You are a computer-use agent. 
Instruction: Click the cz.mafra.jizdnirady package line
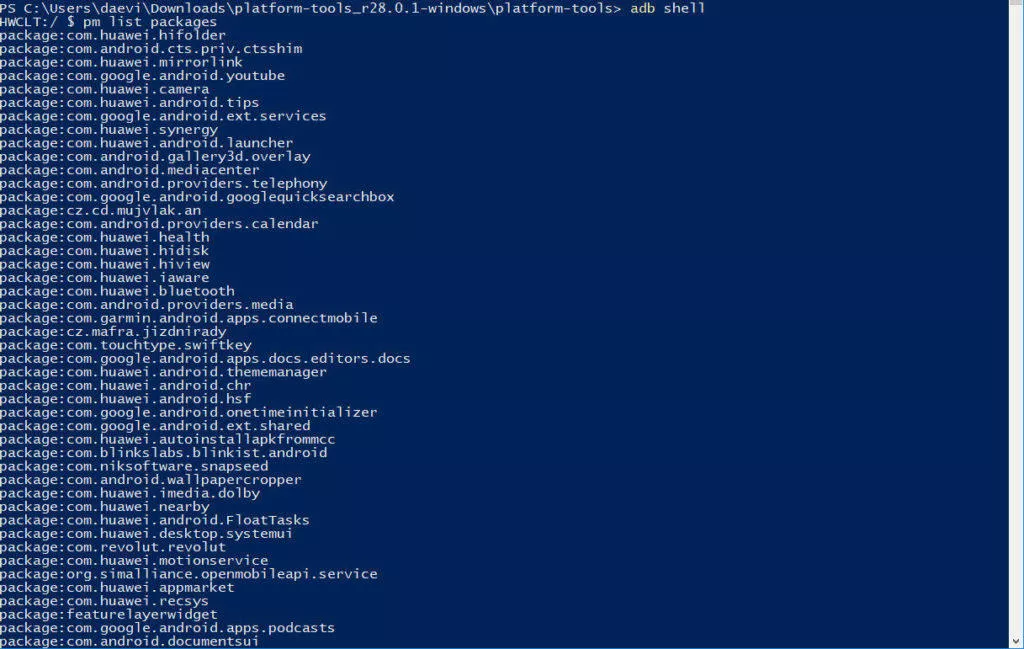click(x=113, y=332)
